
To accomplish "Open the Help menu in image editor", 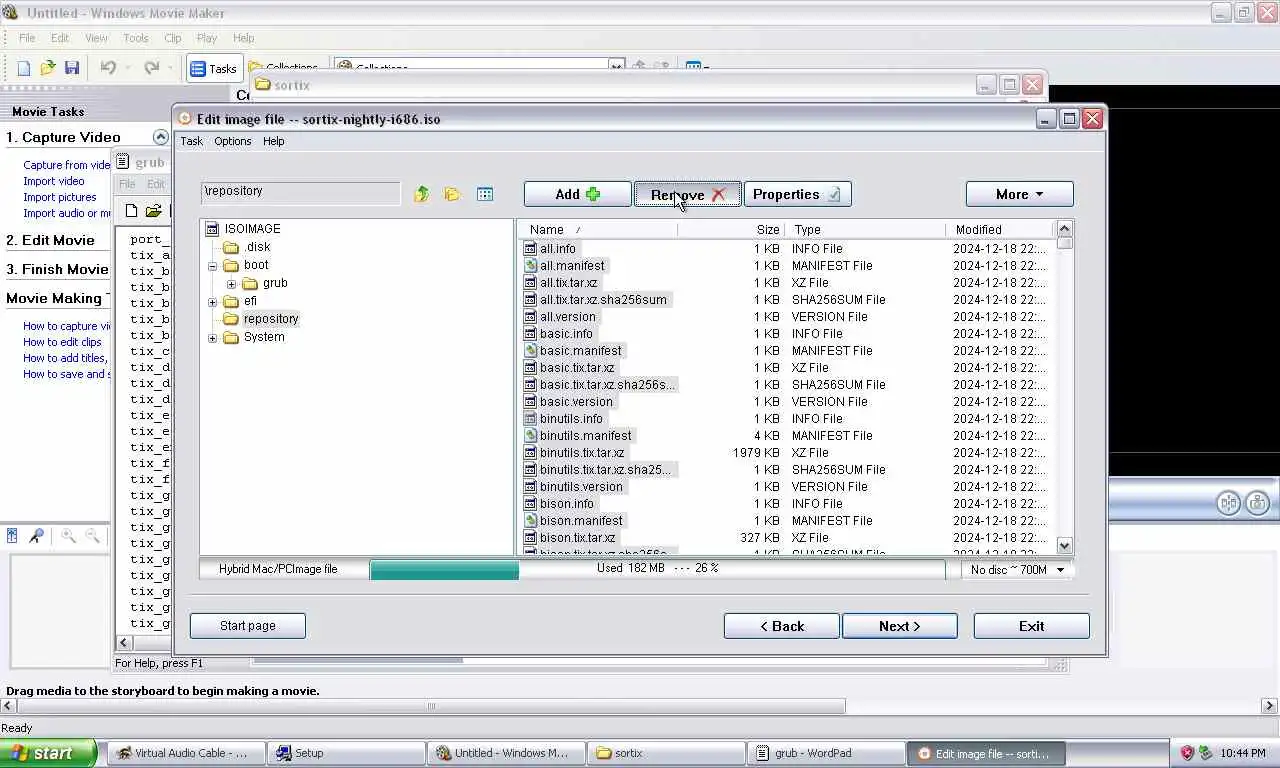I will (273, 141).
